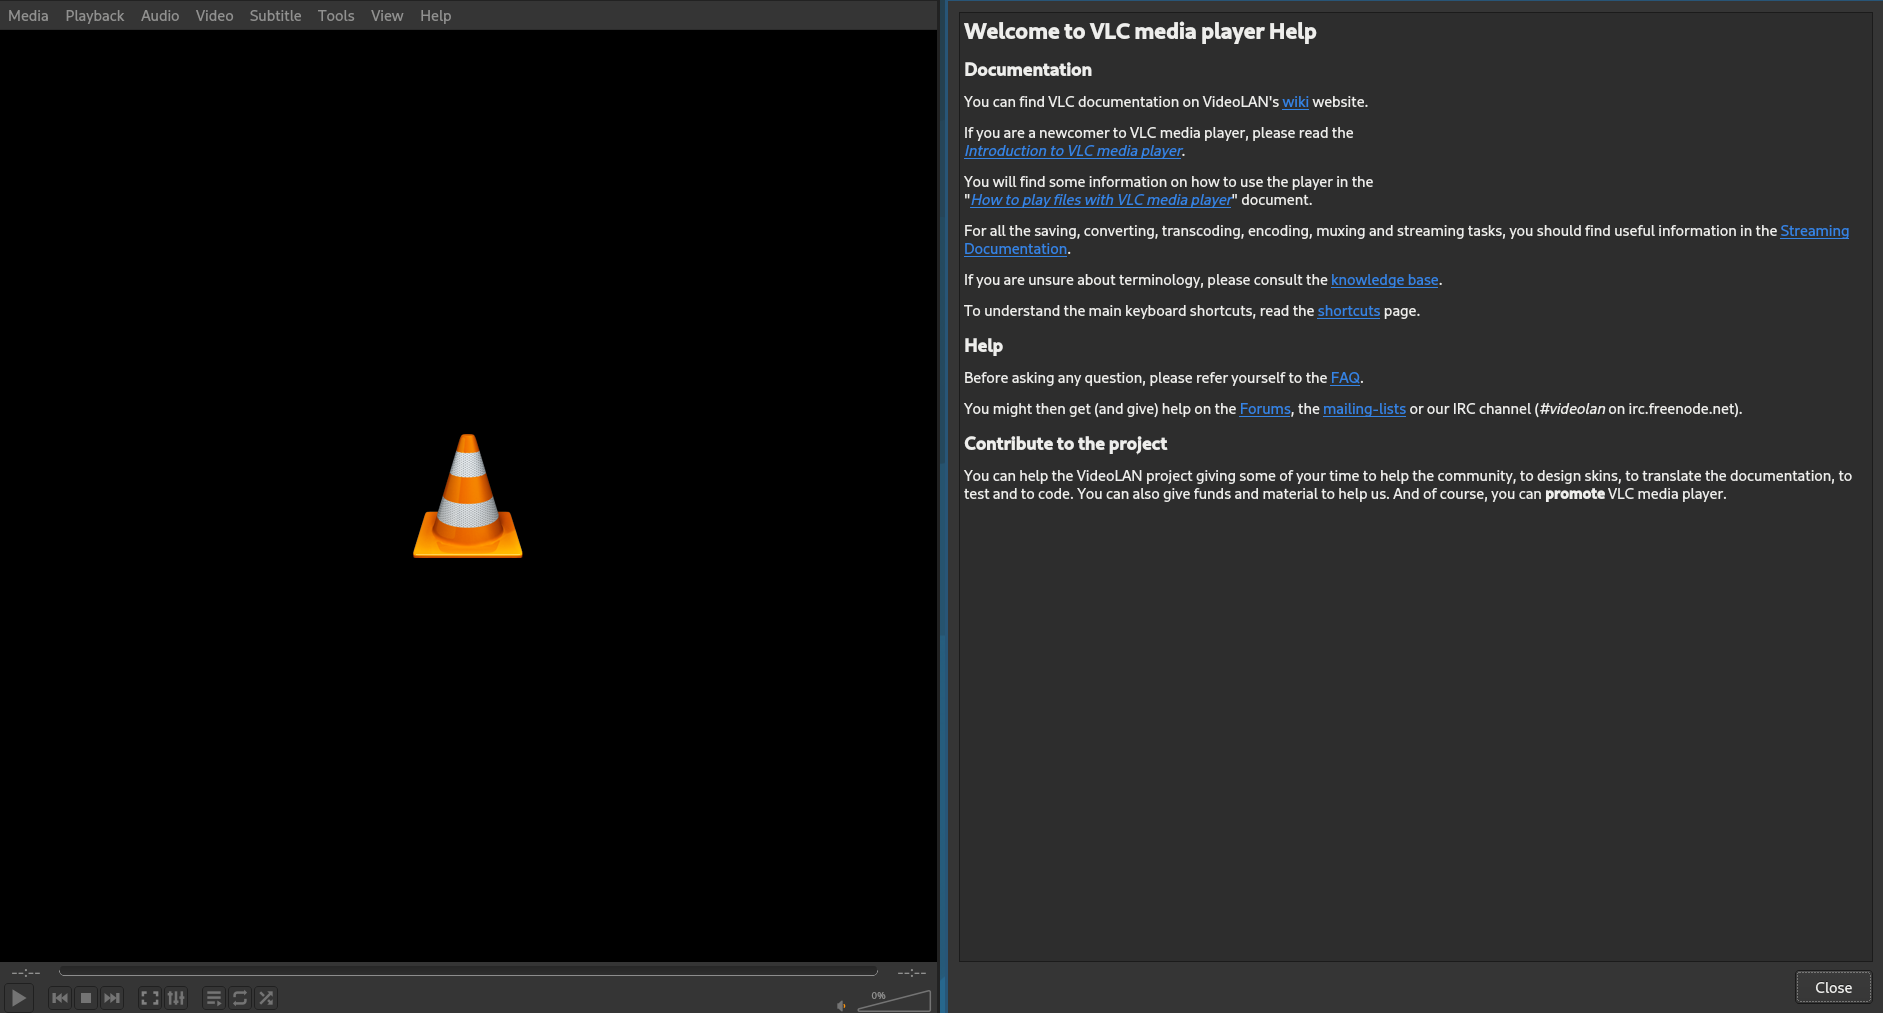Click the Play button
The image size is (1883, 1013).
19,998
